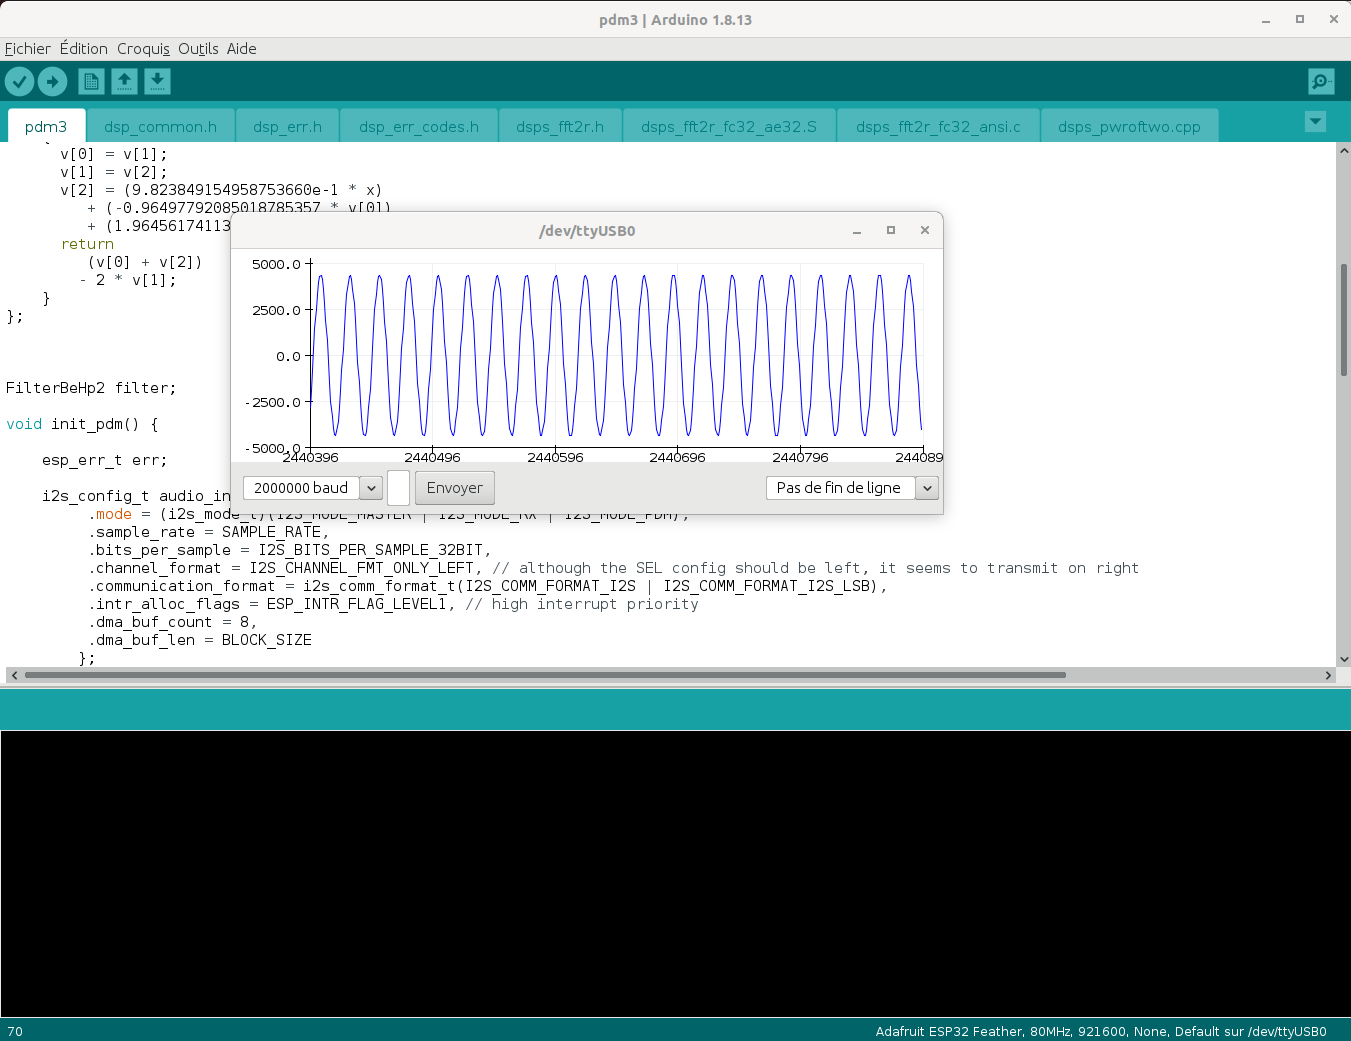The height and width of the screenshot is (1041, 1351).
Task: Upload sketch with the arrow icon
Action: 52,81
